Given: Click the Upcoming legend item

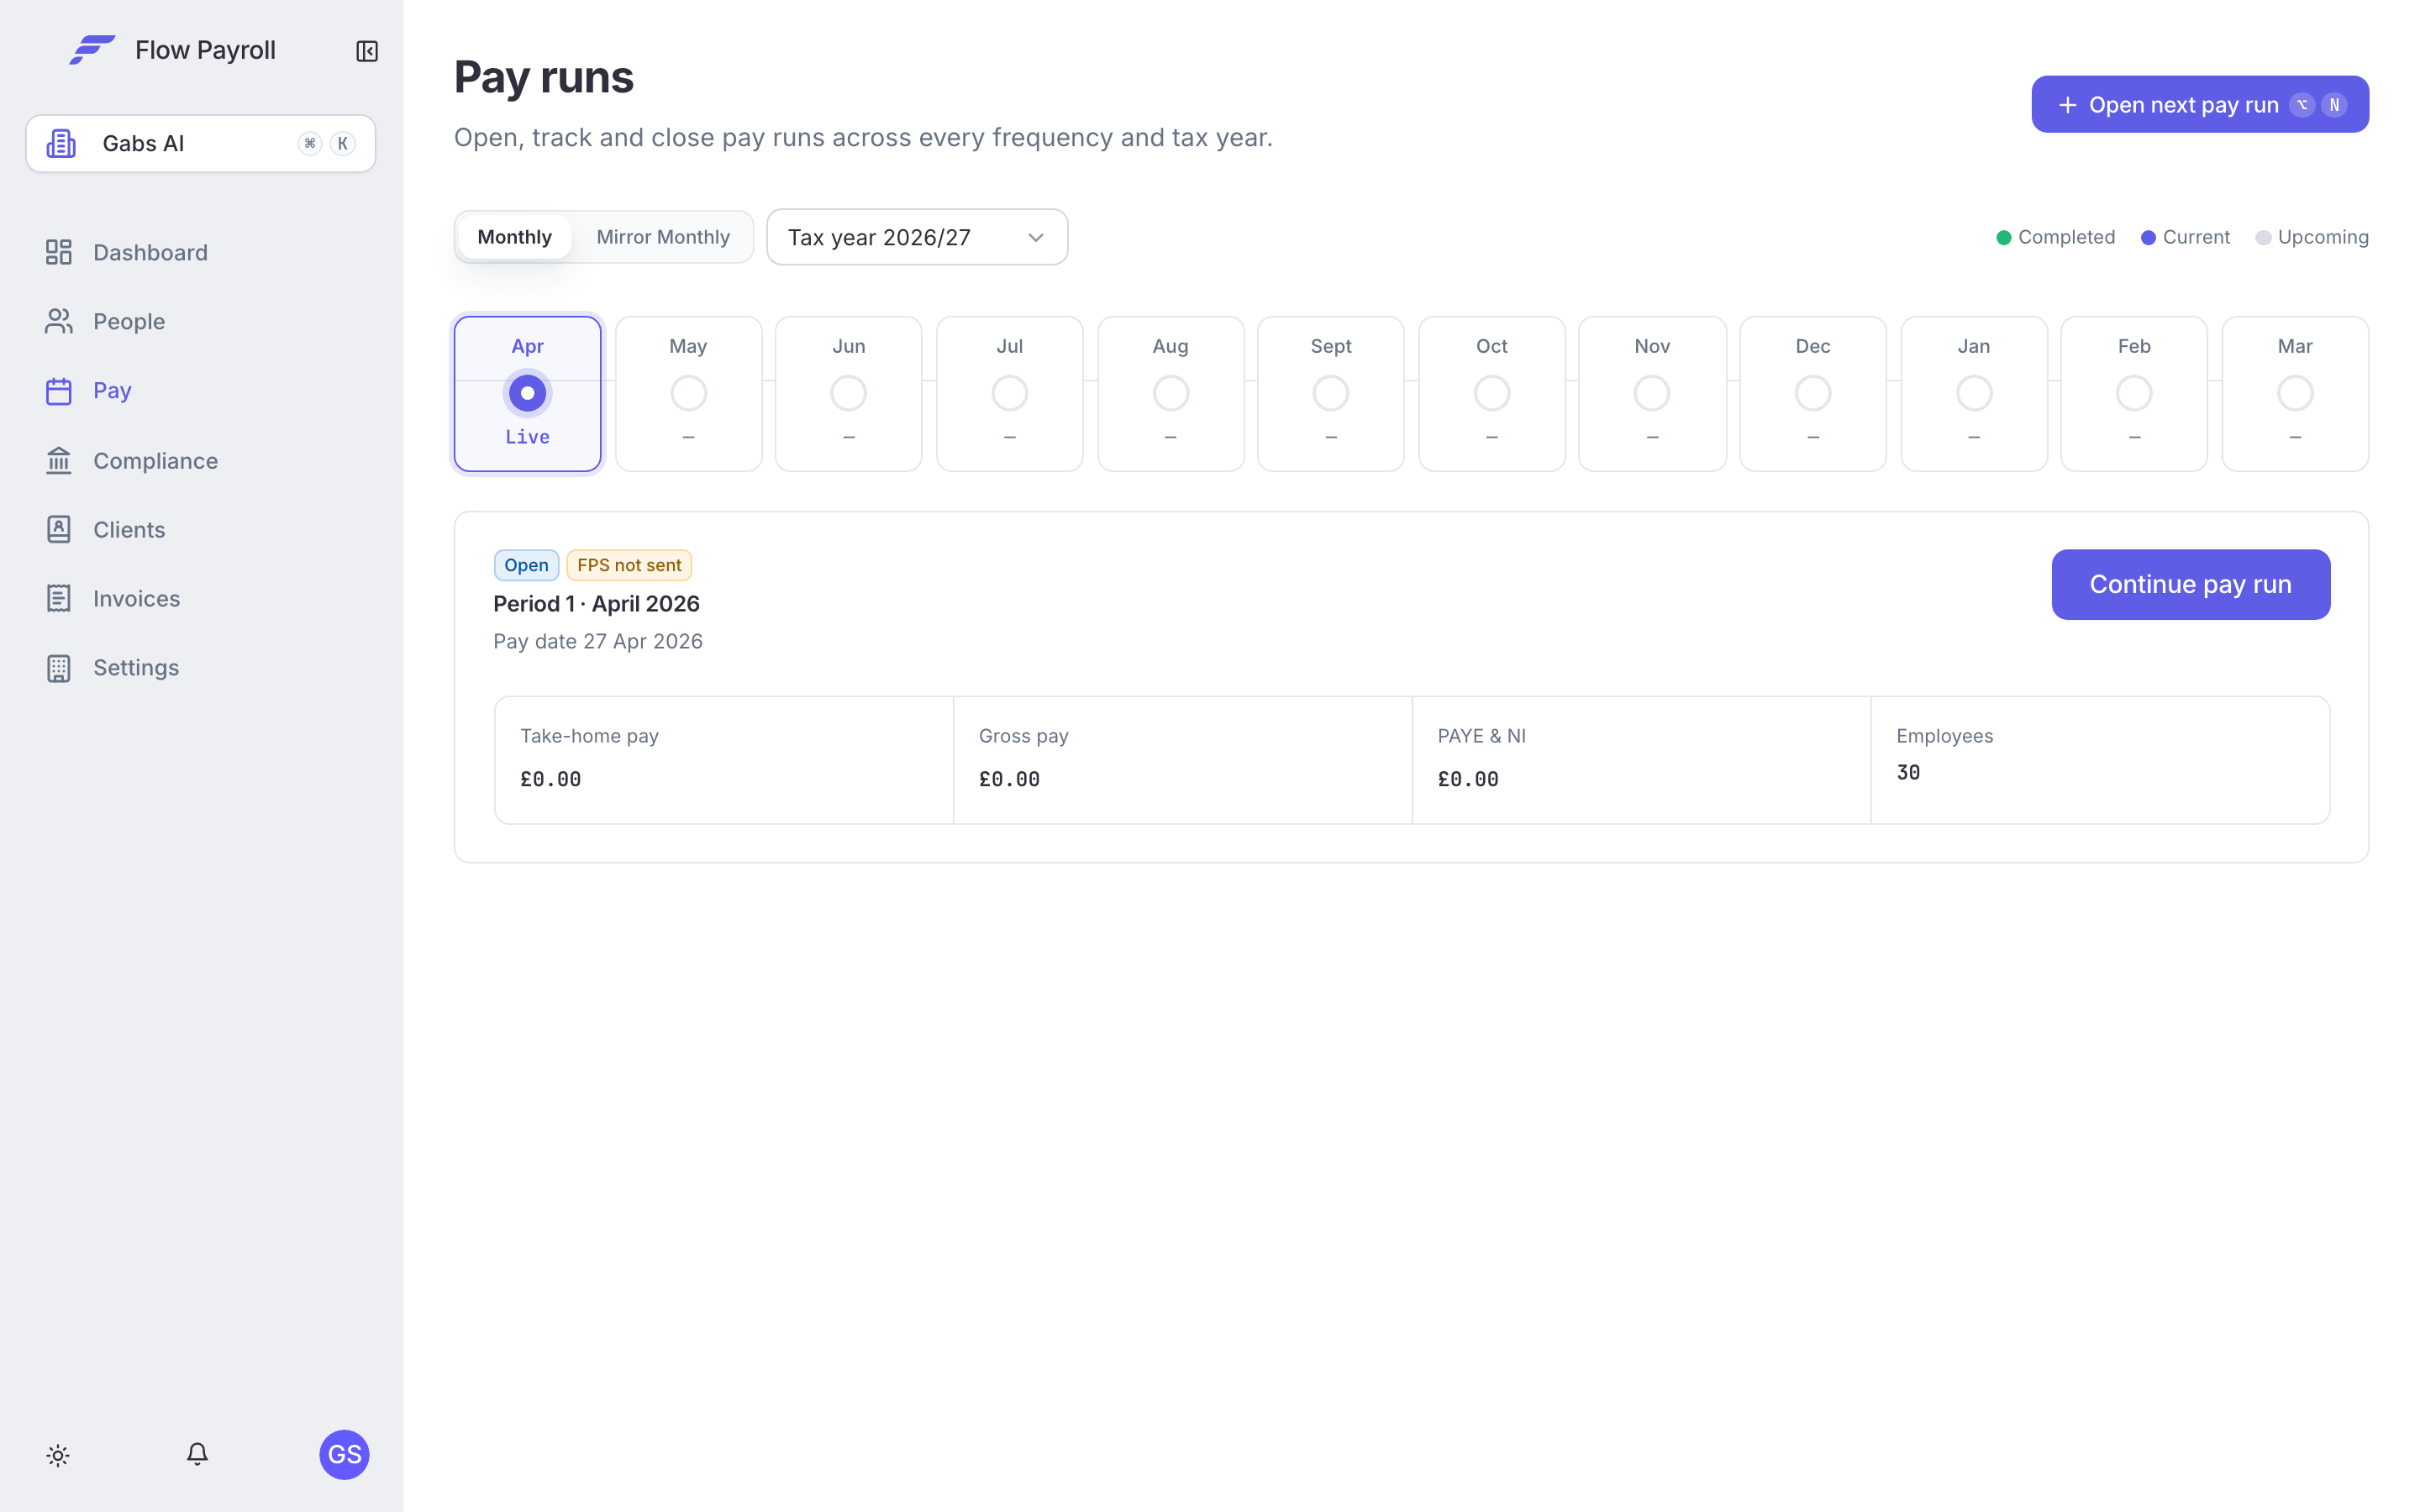Looking at the screenshot, I should point(2312,237).
